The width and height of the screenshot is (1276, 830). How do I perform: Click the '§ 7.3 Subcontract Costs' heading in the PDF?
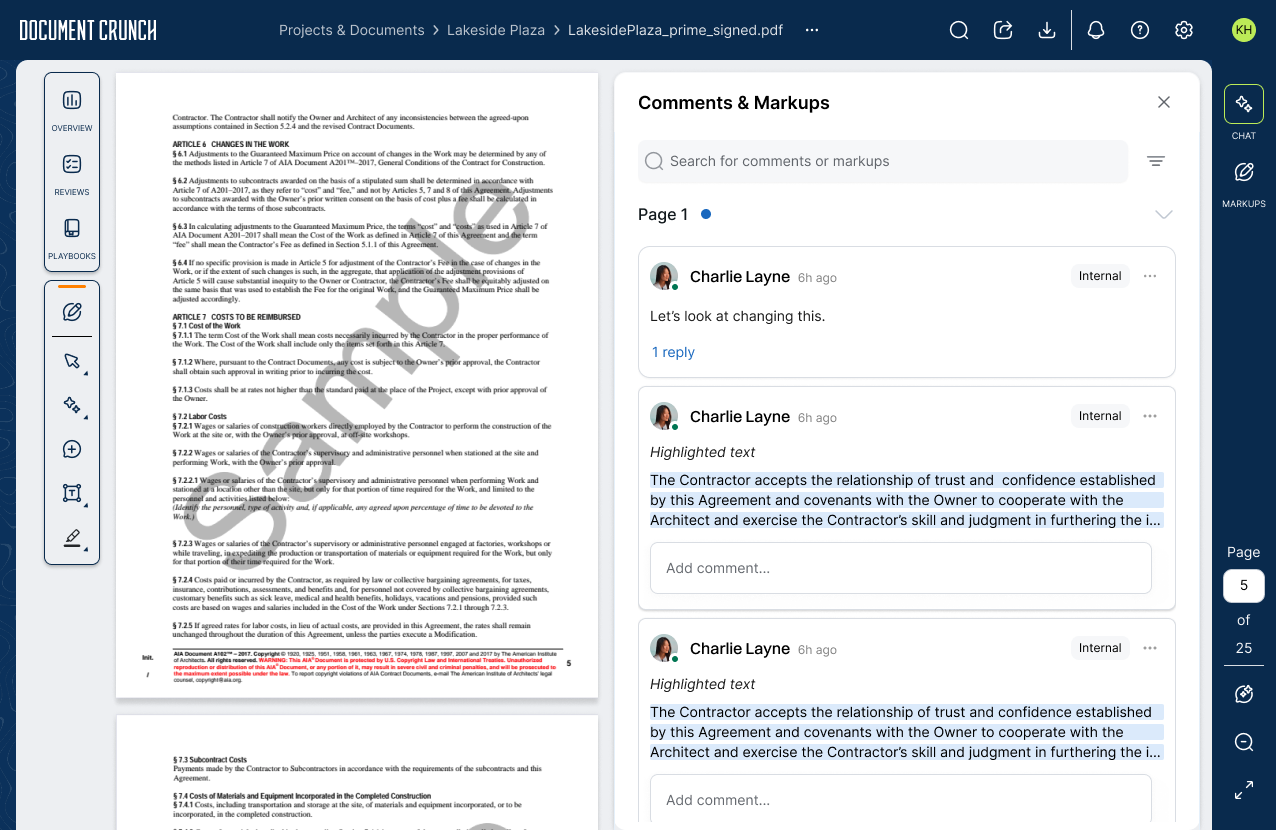(209, 760)
